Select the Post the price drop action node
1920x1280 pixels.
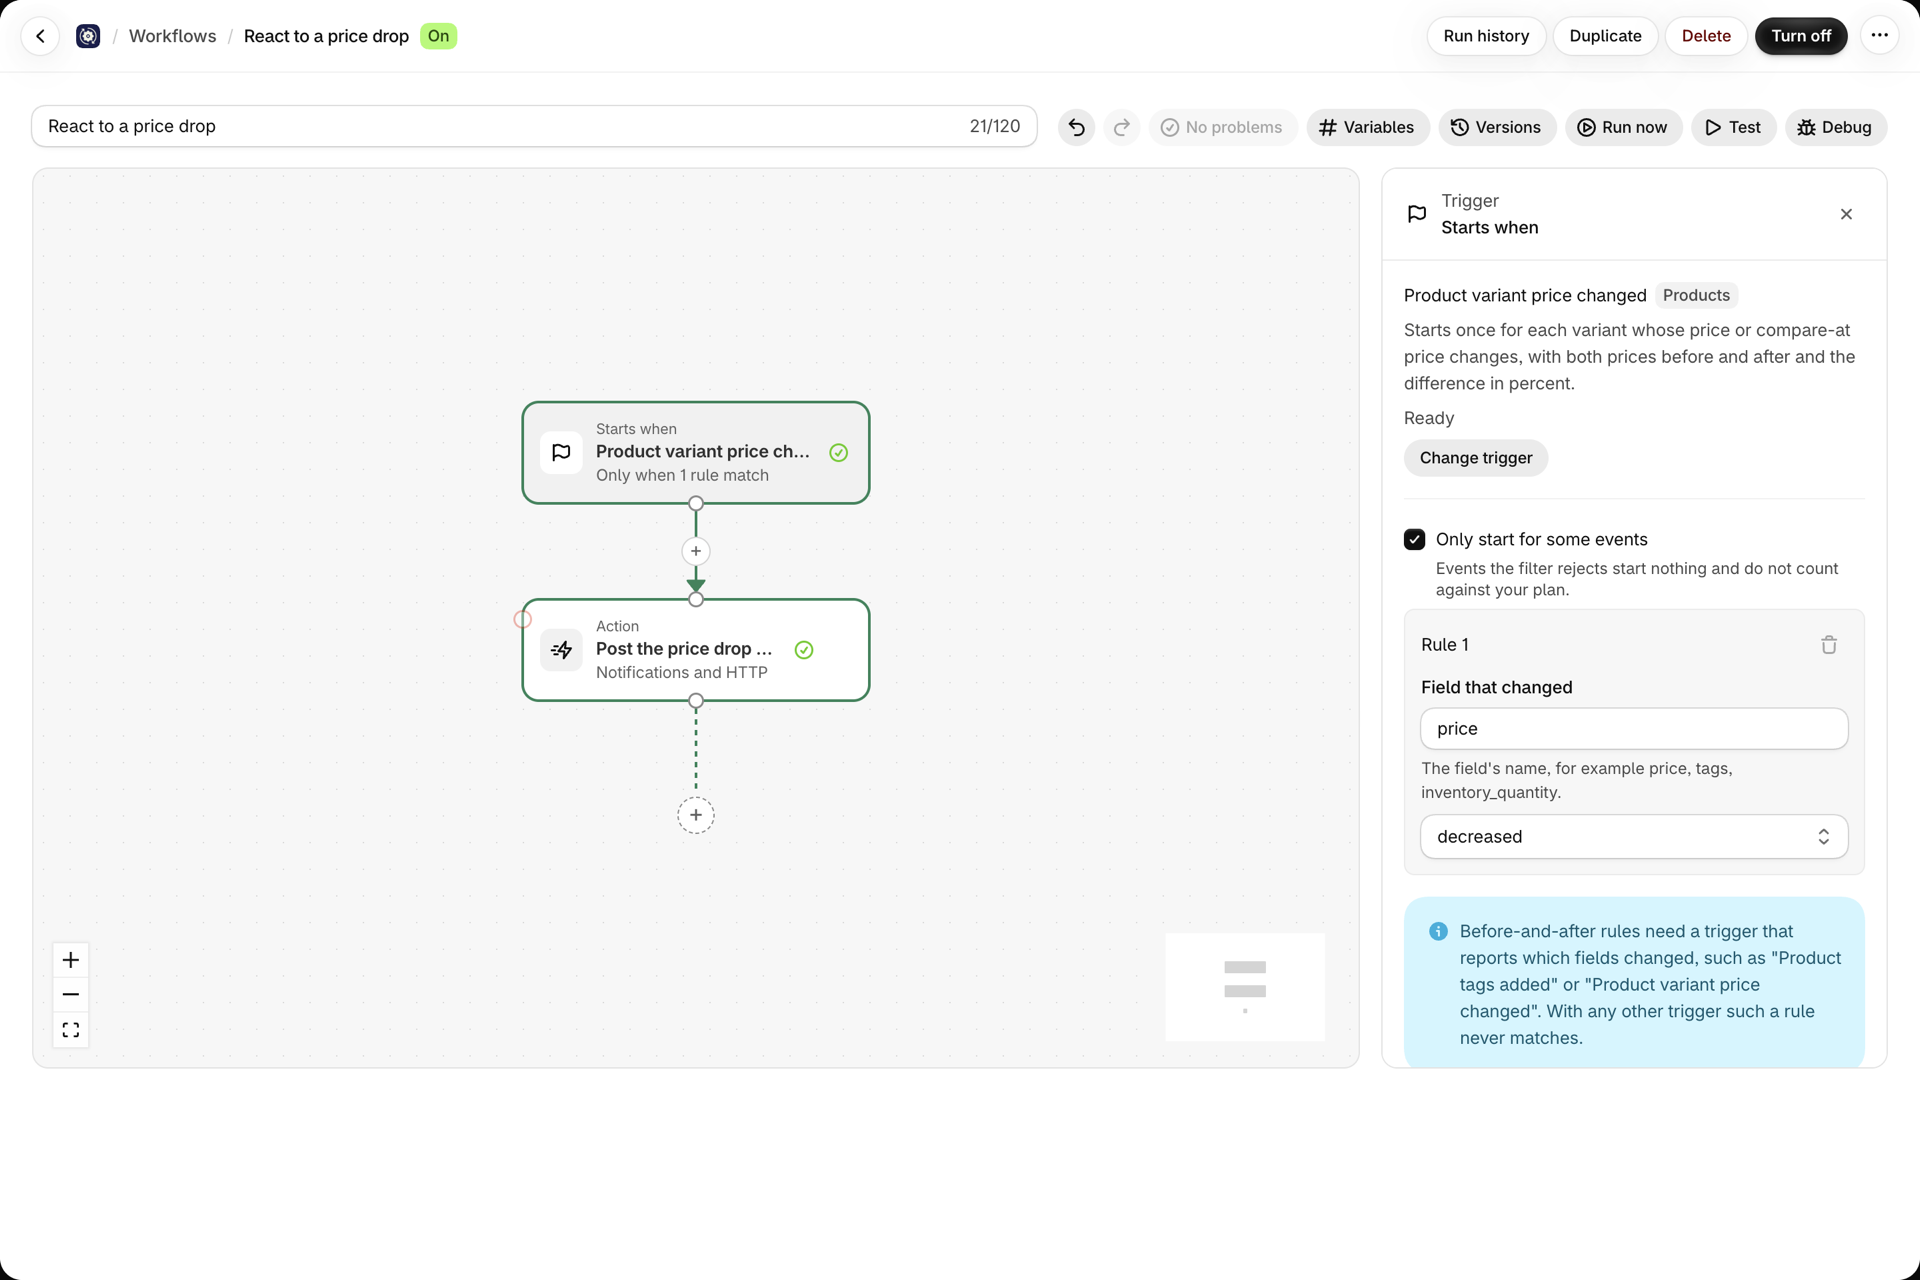[x=696, y=650]
